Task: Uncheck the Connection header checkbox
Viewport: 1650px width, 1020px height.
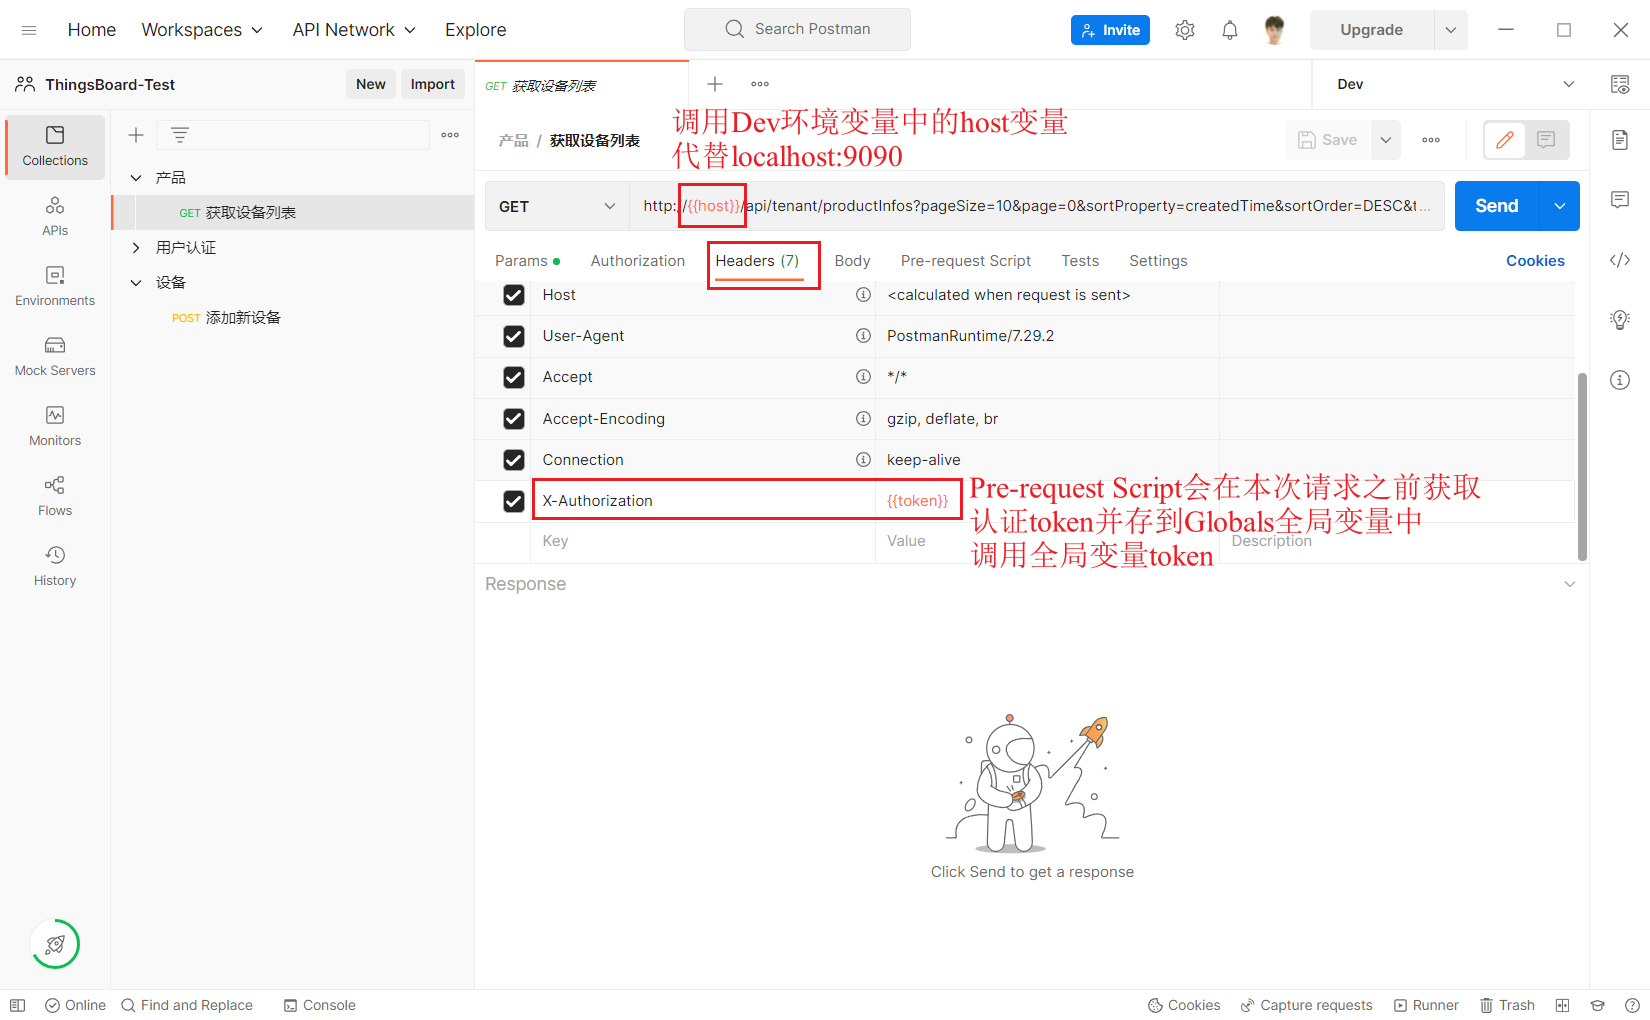Action: [514, 460]
